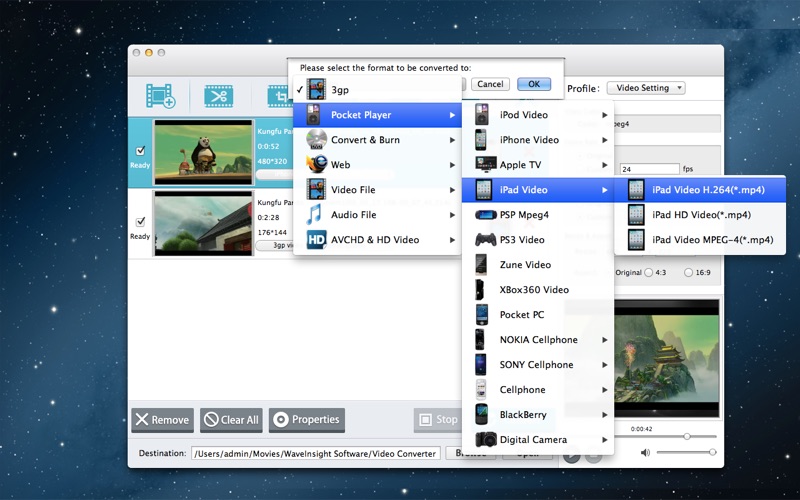Viewport: 800px width, 500px height.
Task: Click the second video temple thumbnail
Action: 204,223
